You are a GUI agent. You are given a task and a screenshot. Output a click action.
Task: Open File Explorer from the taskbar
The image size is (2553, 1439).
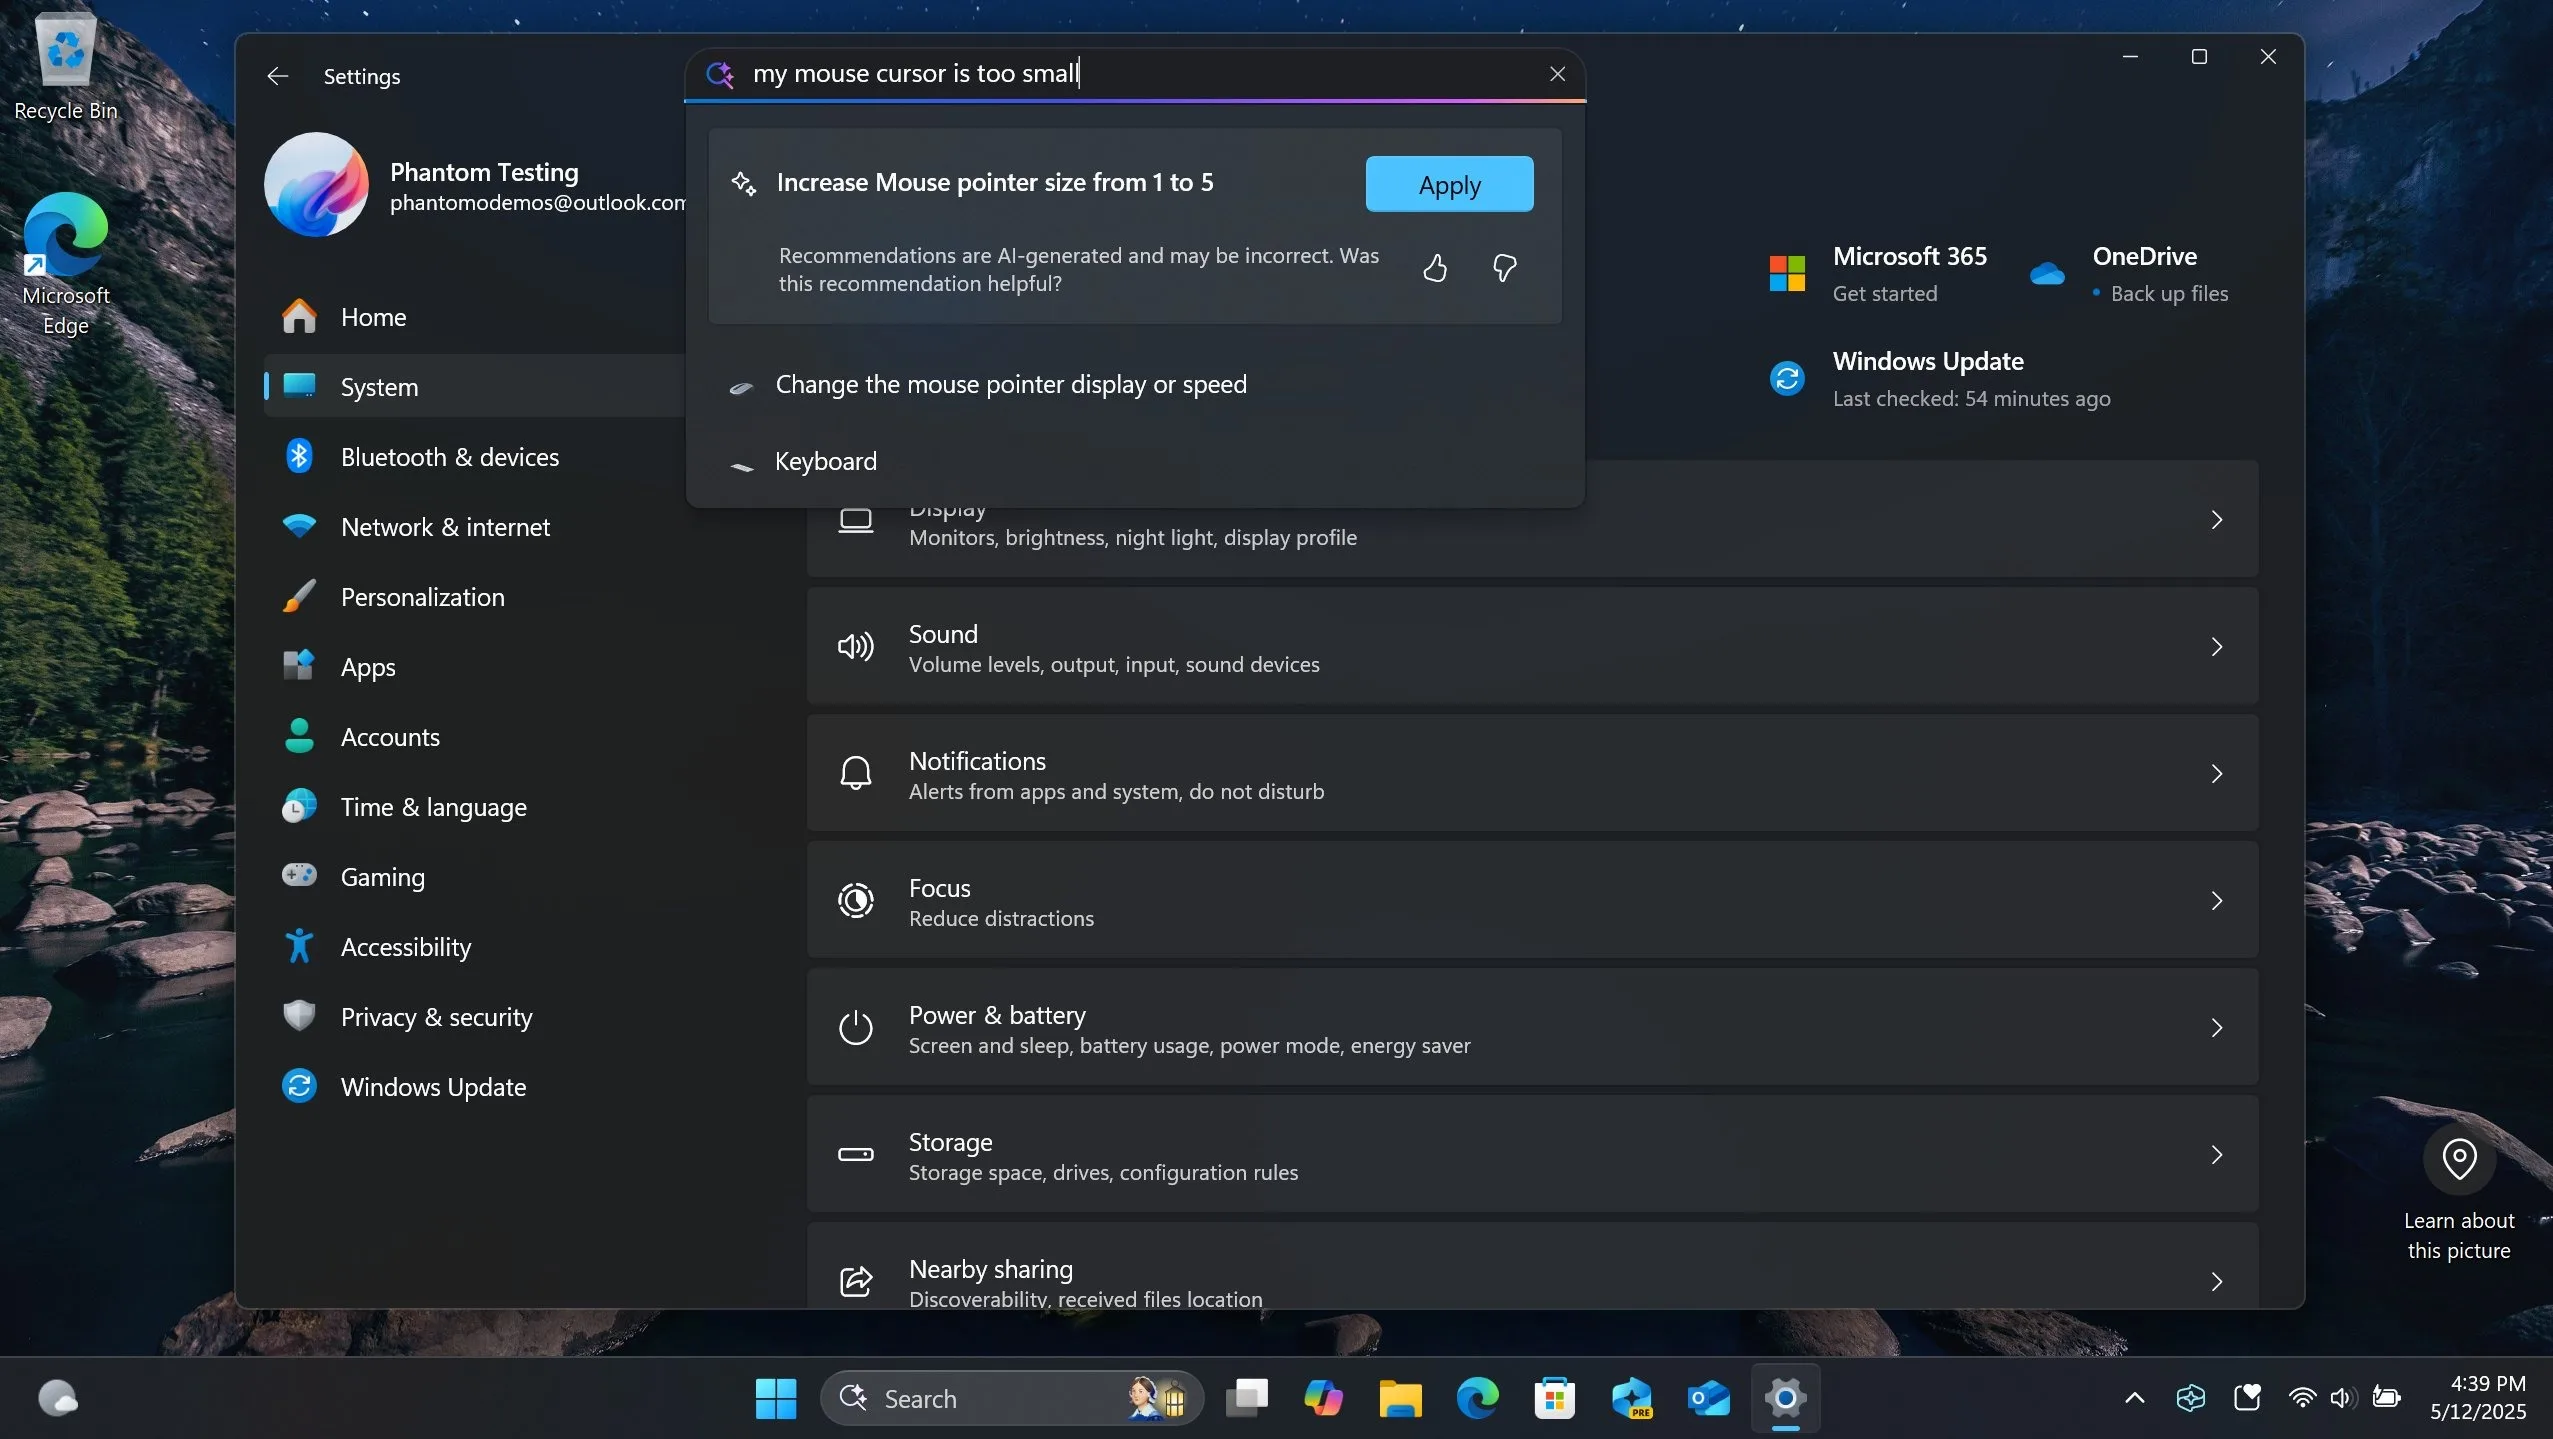(x=1400, y=1398)
